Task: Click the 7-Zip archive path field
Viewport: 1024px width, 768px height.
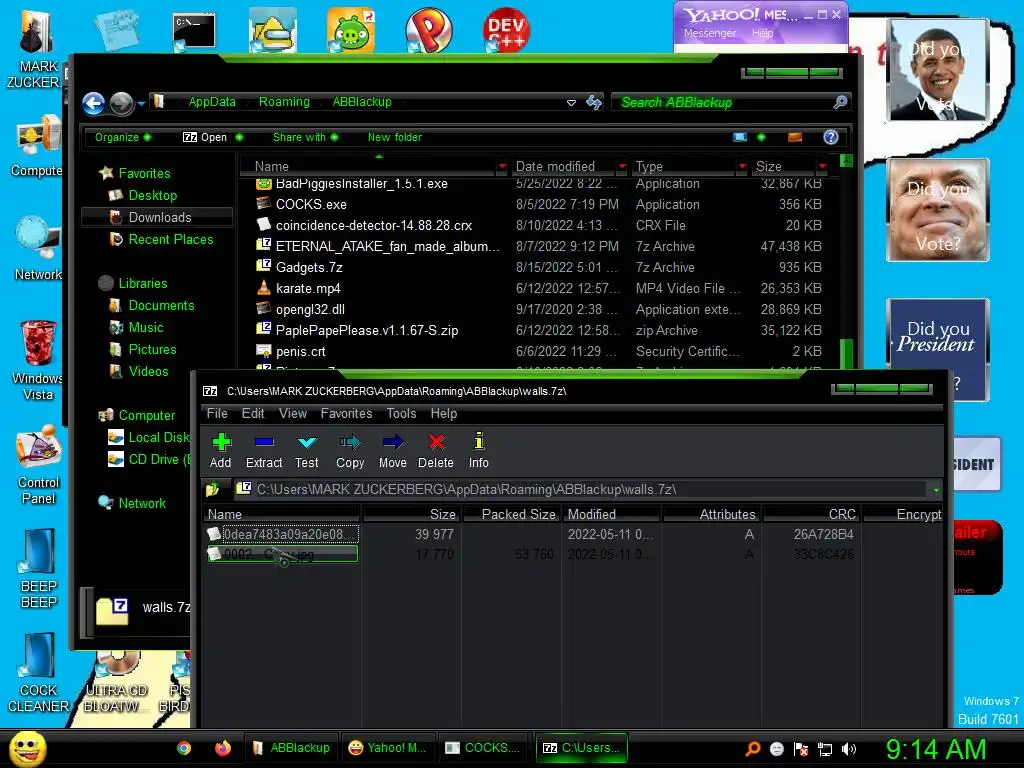Action: pyautogui.click(x=580, y=489)
